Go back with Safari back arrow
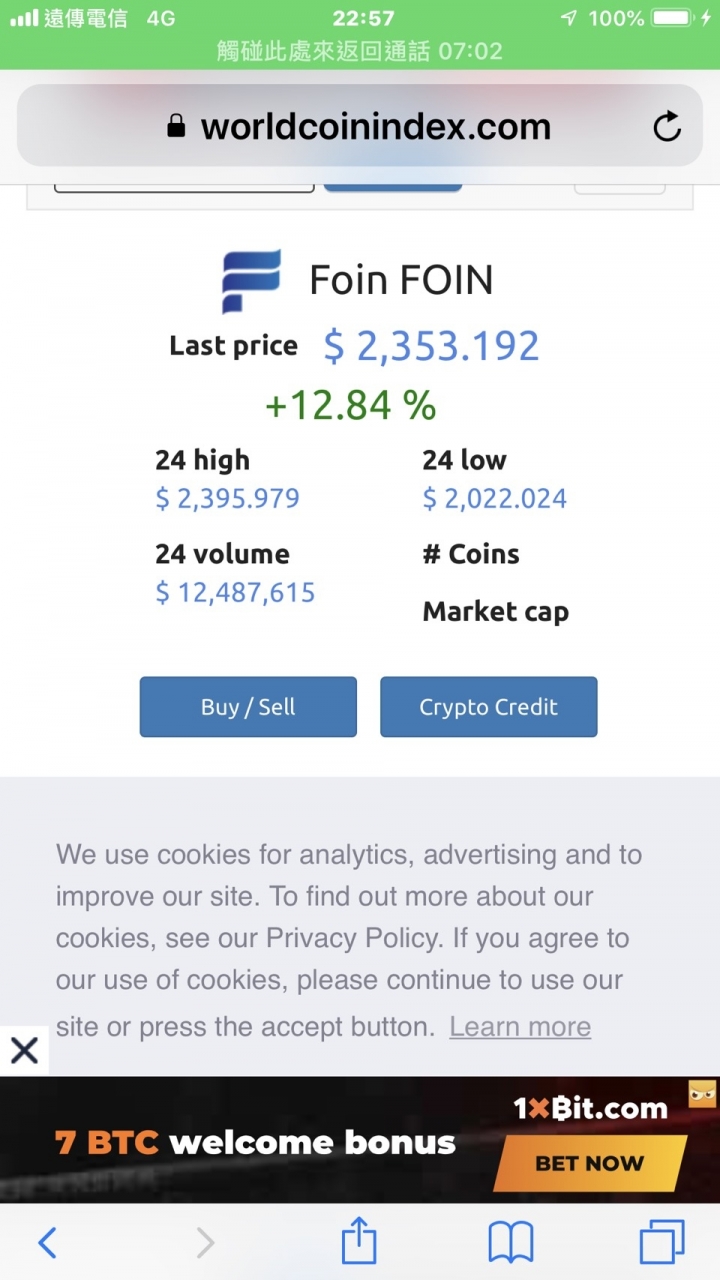 click(47, 1243)
